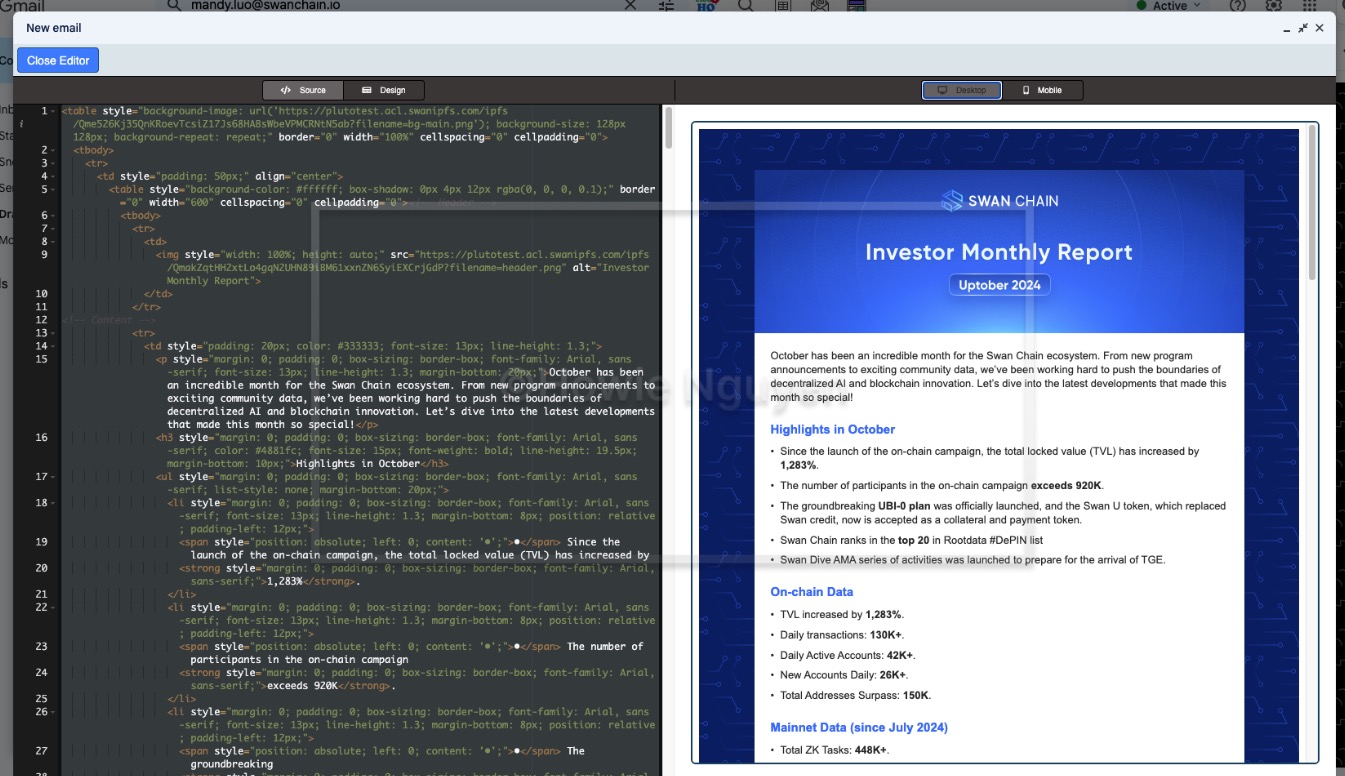Click the 'Highlights in October' preview heading
The height and width of the screenshot is (776, 1345).
pyautogui.click(x=832, y=430)
